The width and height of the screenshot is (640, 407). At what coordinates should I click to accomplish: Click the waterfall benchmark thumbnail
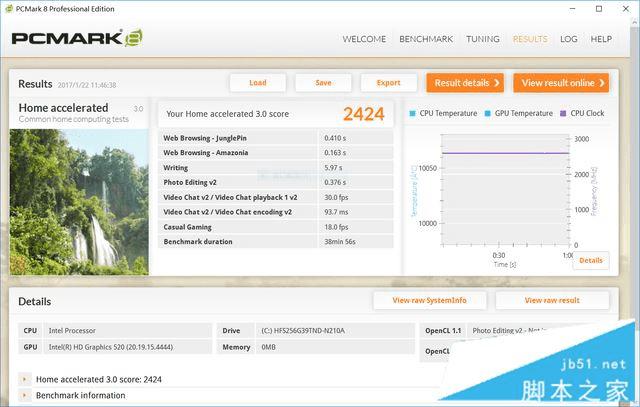pyautogui.click(x=79, y=202)
